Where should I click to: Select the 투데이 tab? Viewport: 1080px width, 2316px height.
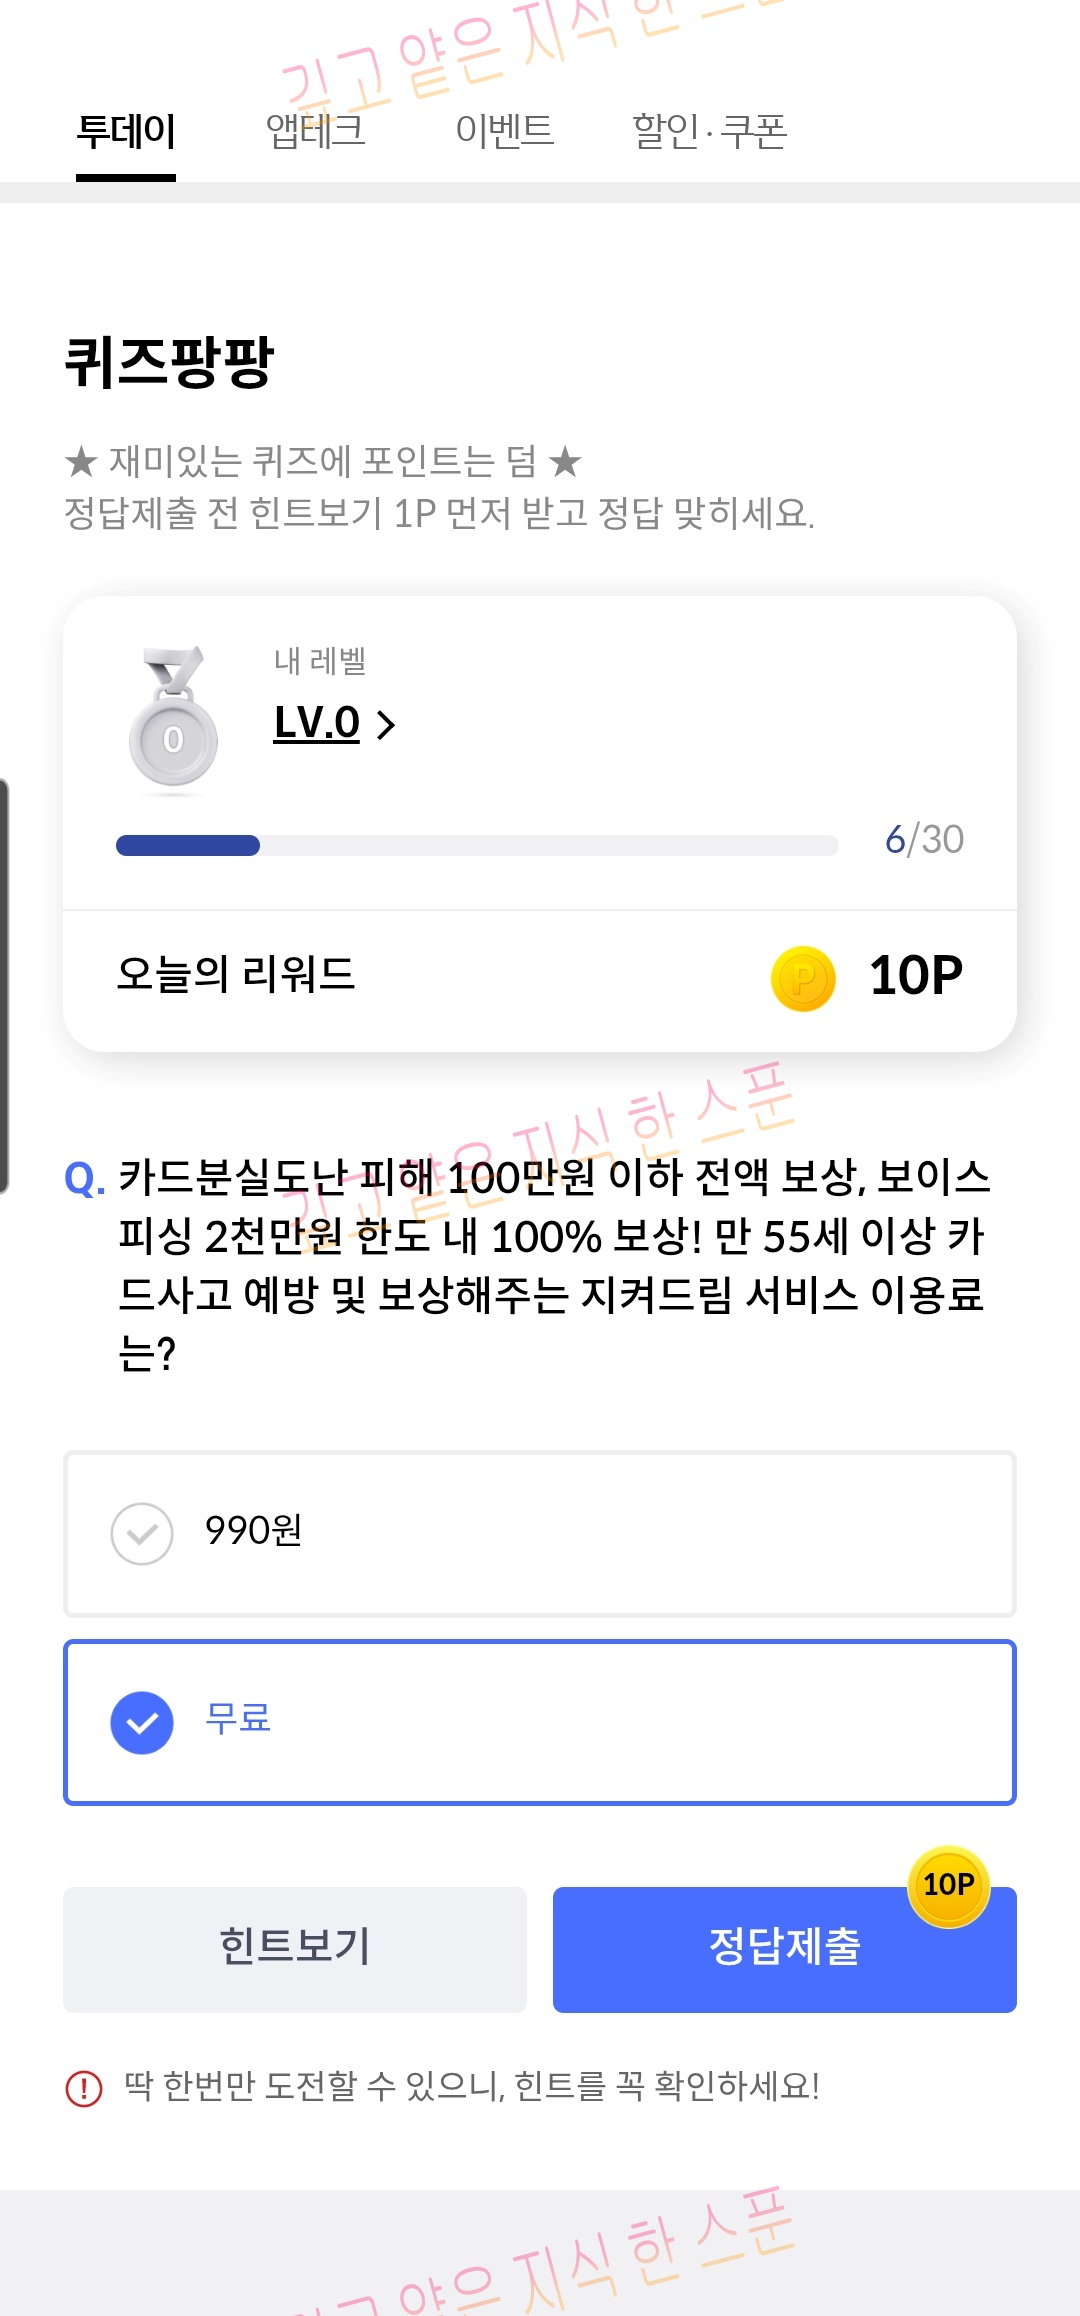pos(126,131)
